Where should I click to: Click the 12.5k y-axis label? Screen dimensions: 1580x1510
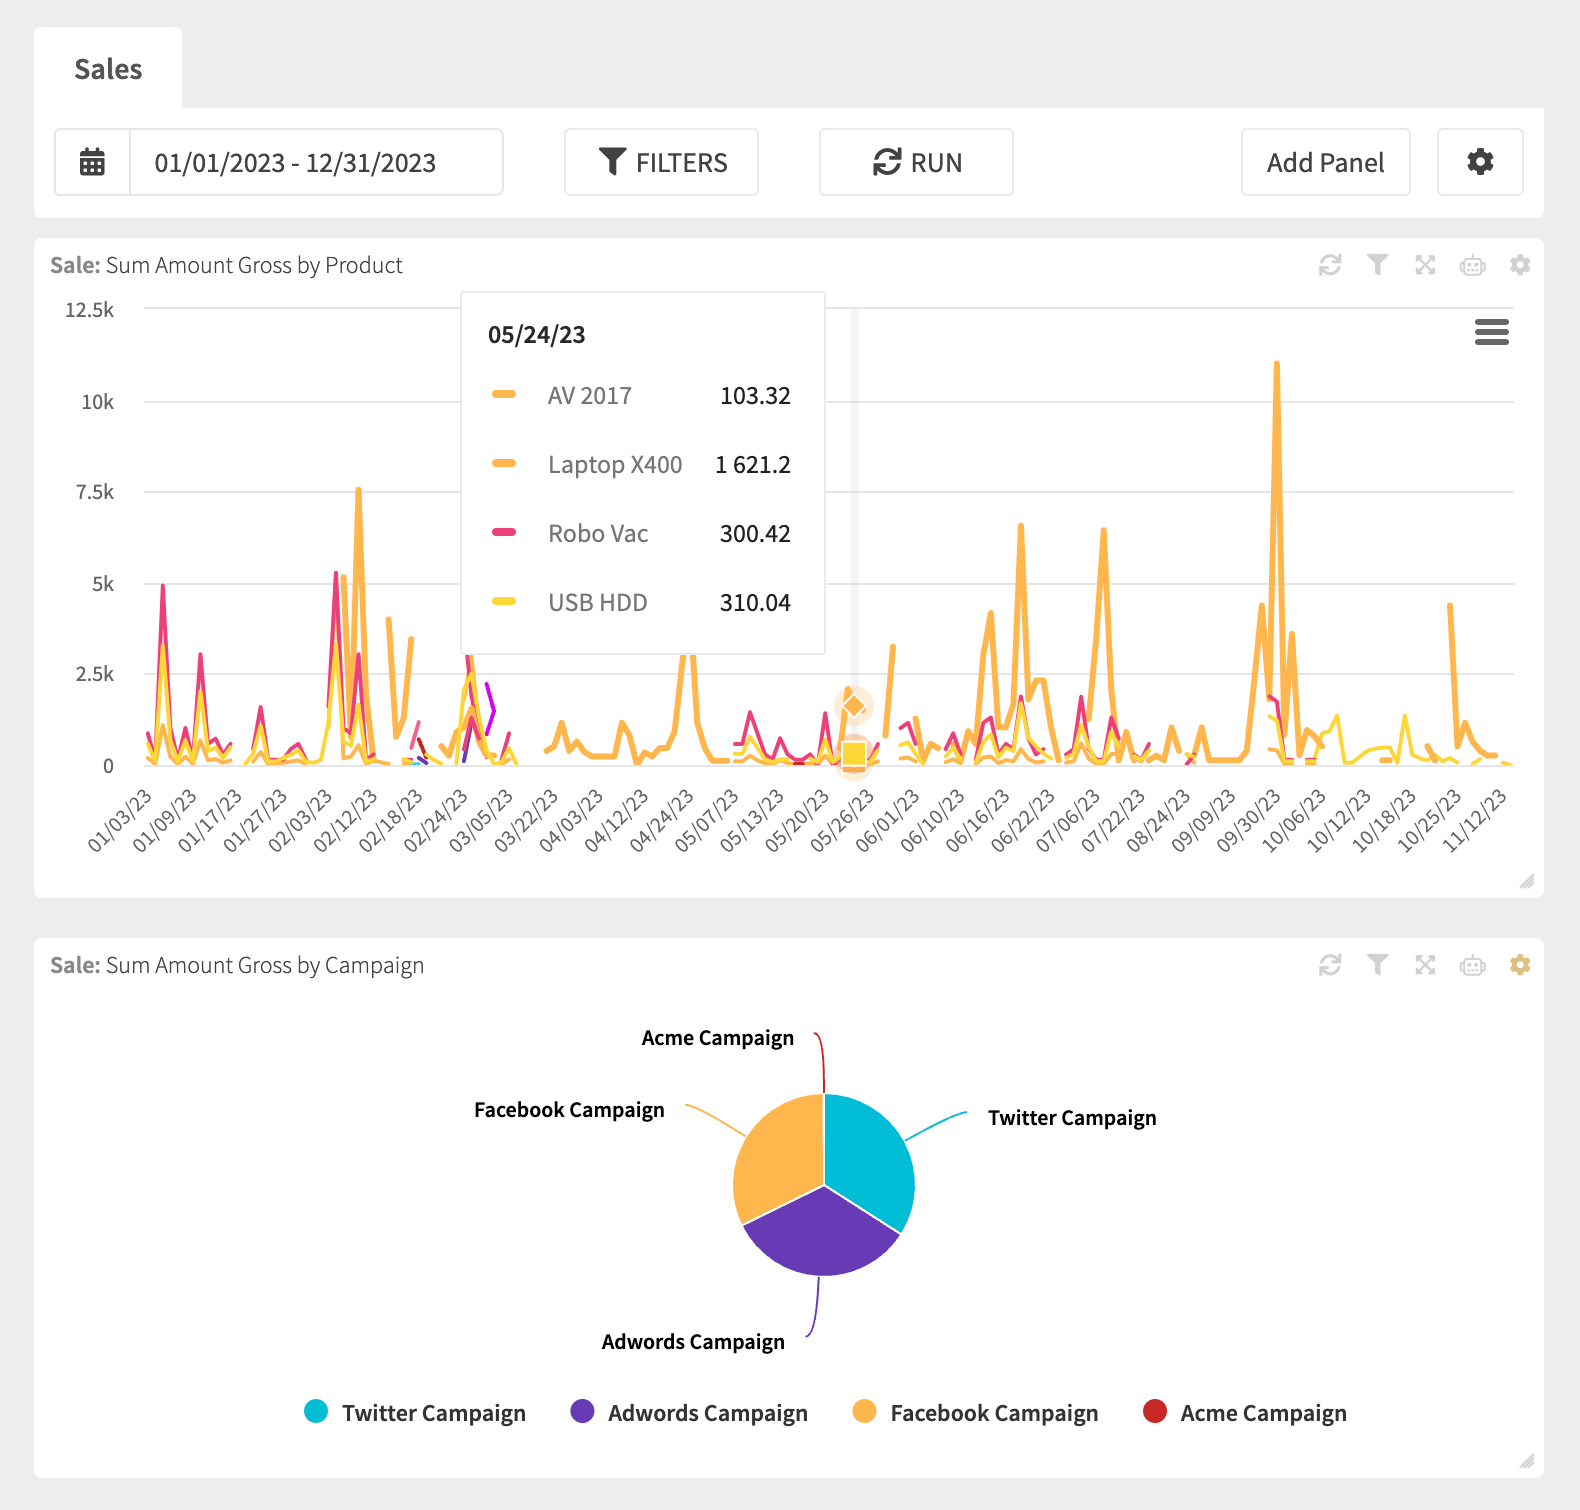point(89,310)
